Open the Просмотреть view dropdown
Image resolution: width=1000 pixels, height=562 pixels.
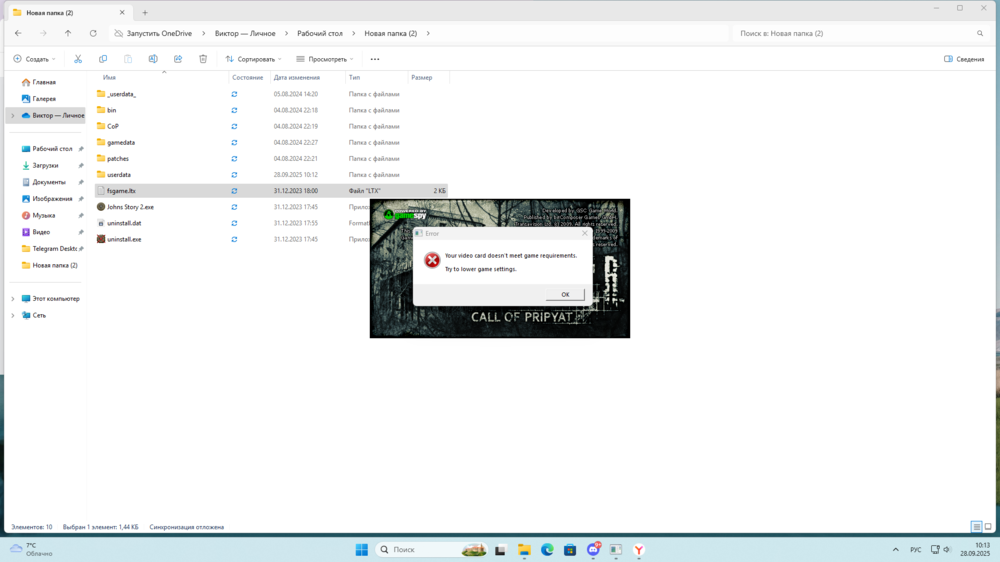[x=325, y=59]
